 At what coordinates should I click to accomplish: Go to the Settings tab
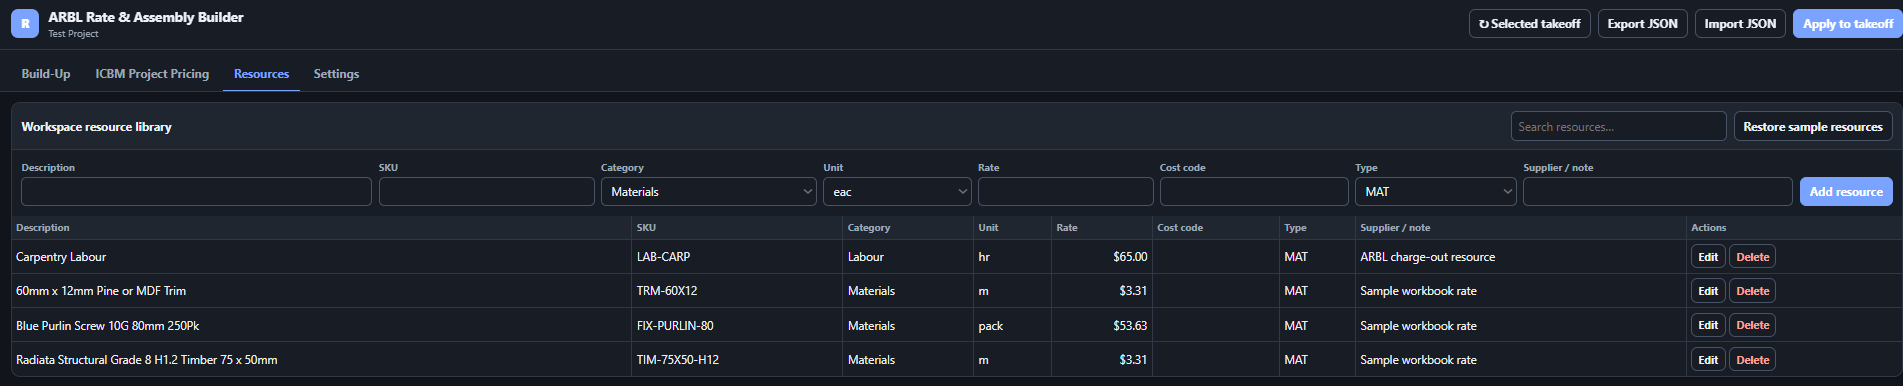point(336,74)
